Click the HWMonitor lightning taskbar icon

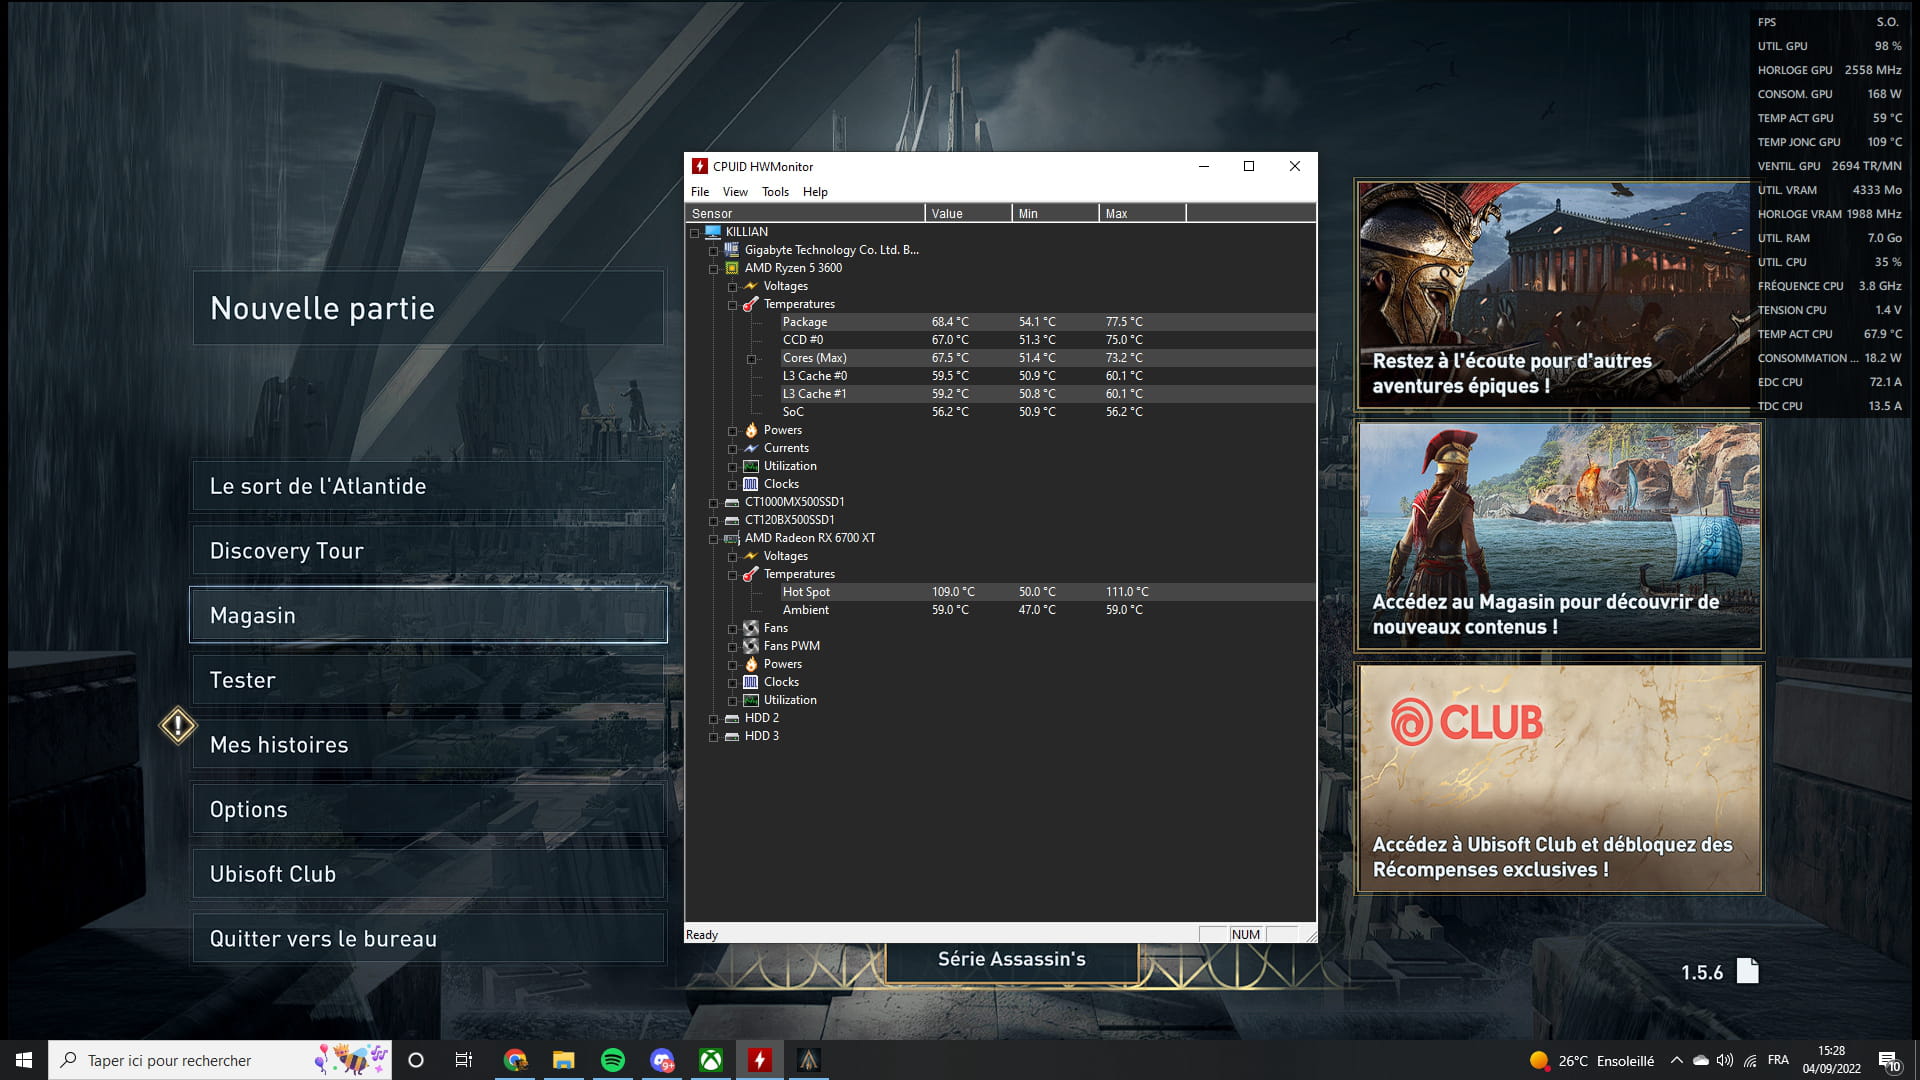tap(760, 1060)
